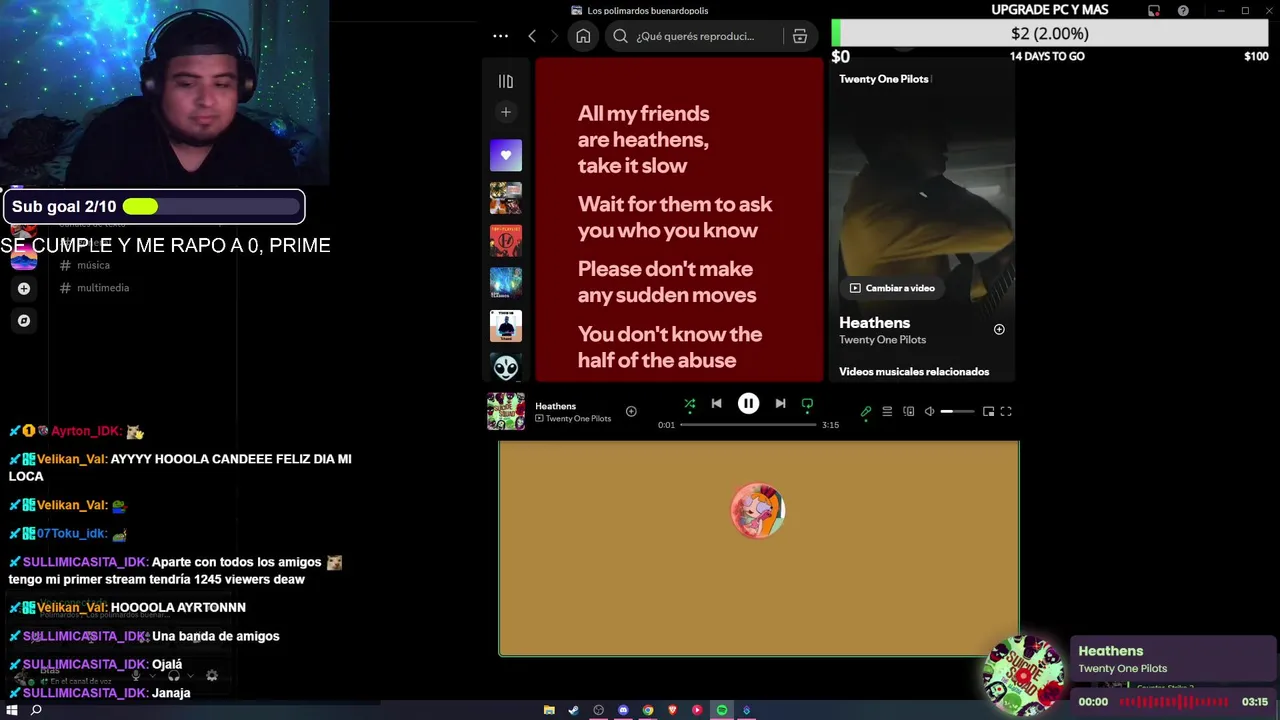Screen dimensions: 1280x720
Task: Go to Spotify Home
Action: coord(583,36)
